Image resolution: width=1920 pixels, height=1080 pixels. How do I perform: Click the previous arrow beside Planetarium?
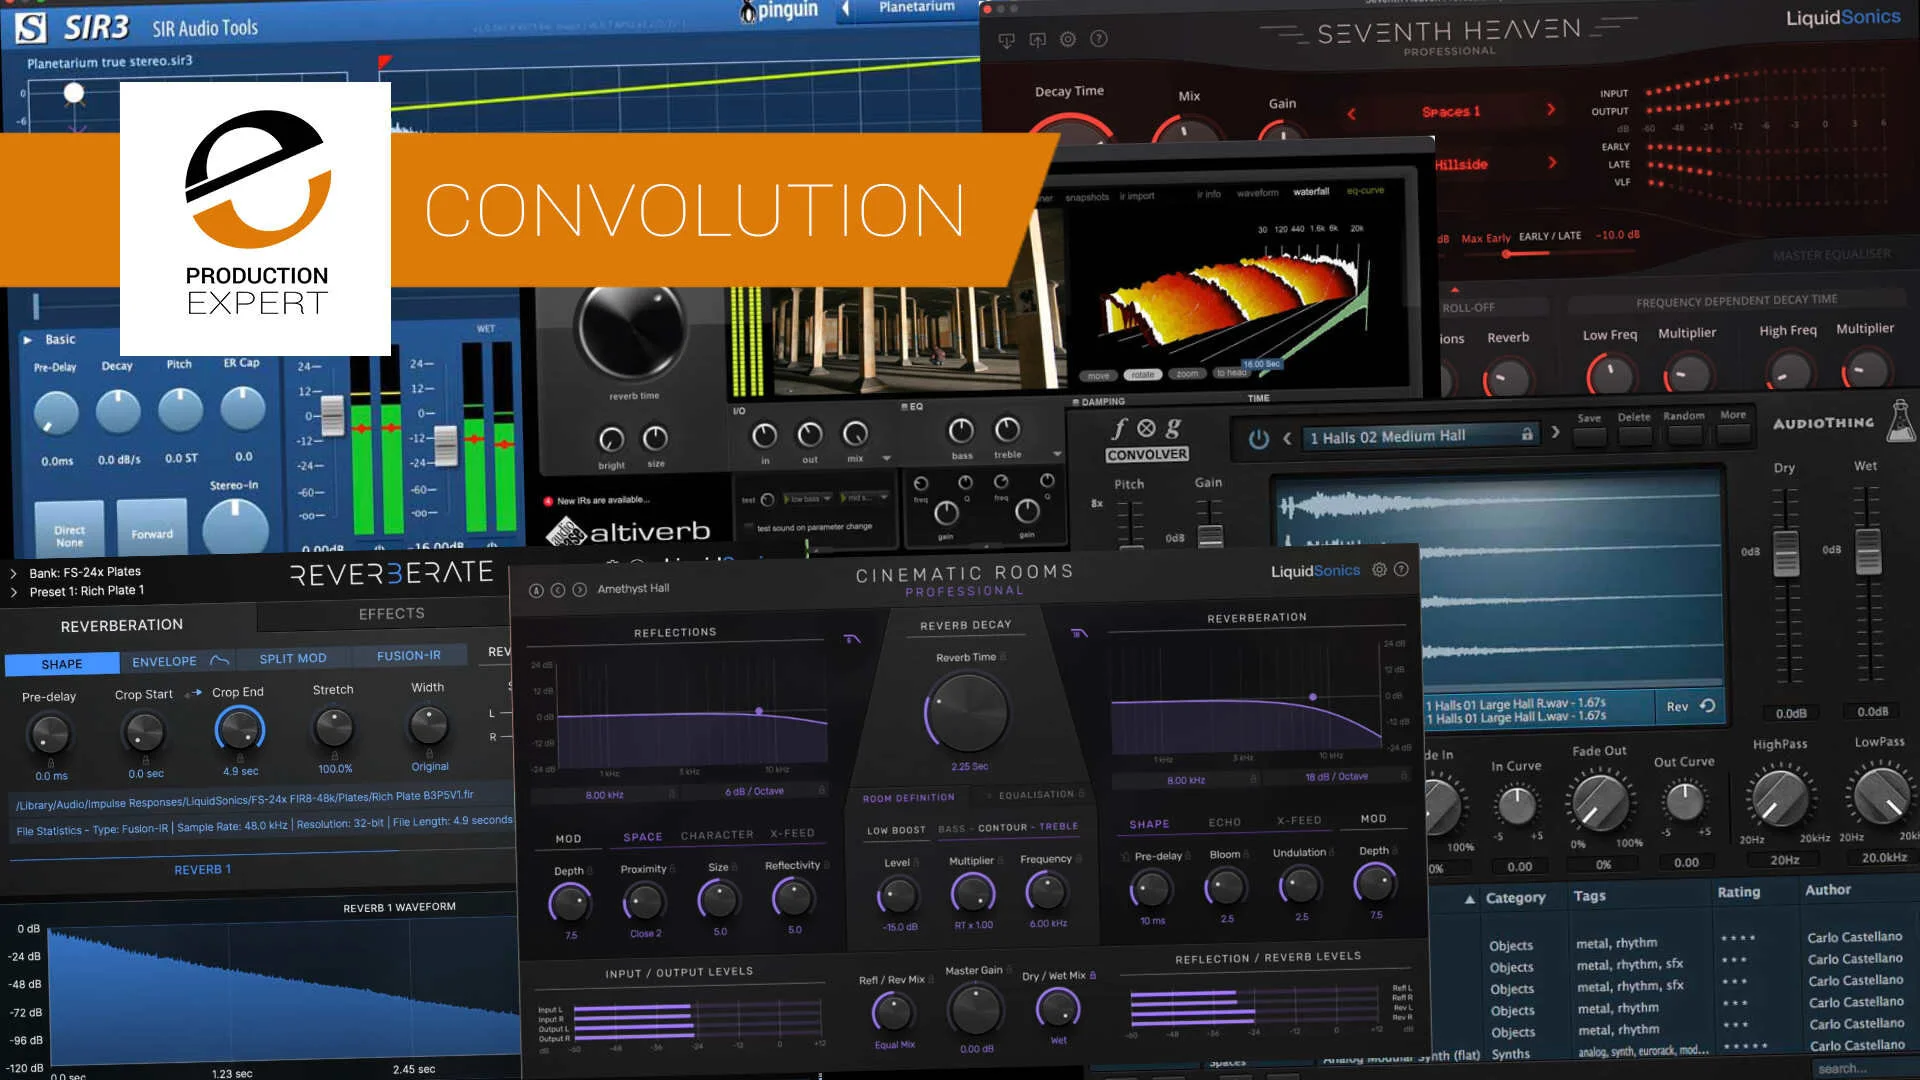[x=846, y=8]
